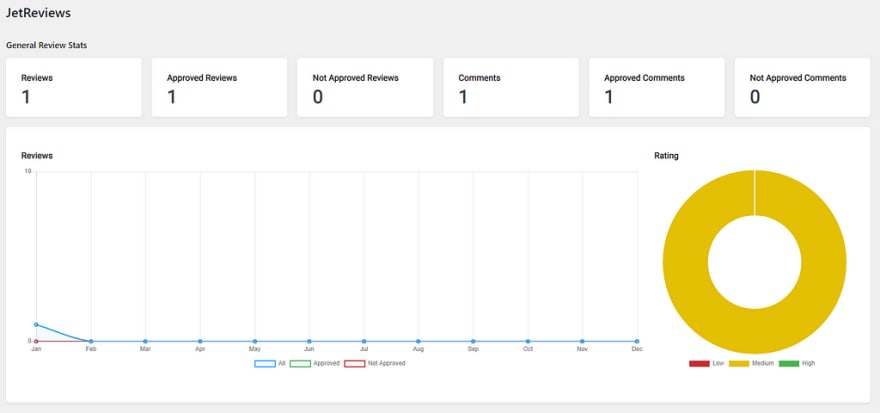Click the Not Approved legend label text
Viewport: 880px width, 413px height.
(387, 364)
